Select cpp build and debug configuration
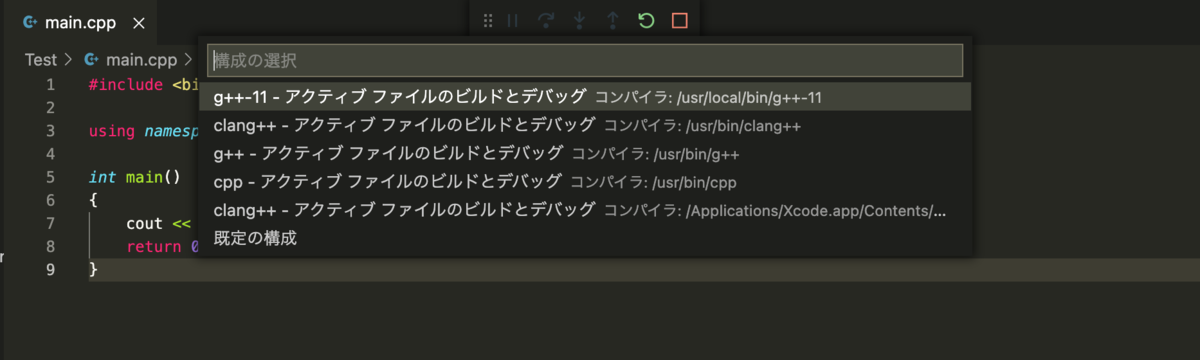1200x360 pixels. [x=585, y=182]
